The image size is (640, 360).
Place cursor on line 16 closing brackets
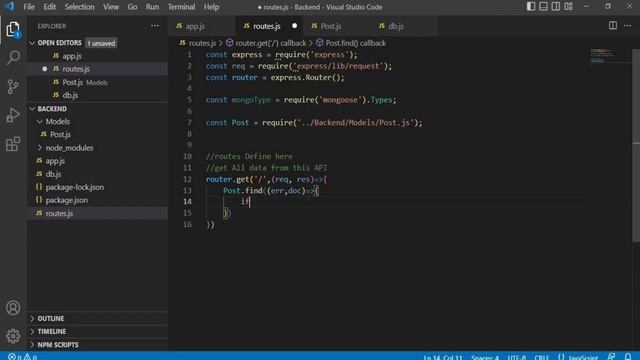click(210, 224)
